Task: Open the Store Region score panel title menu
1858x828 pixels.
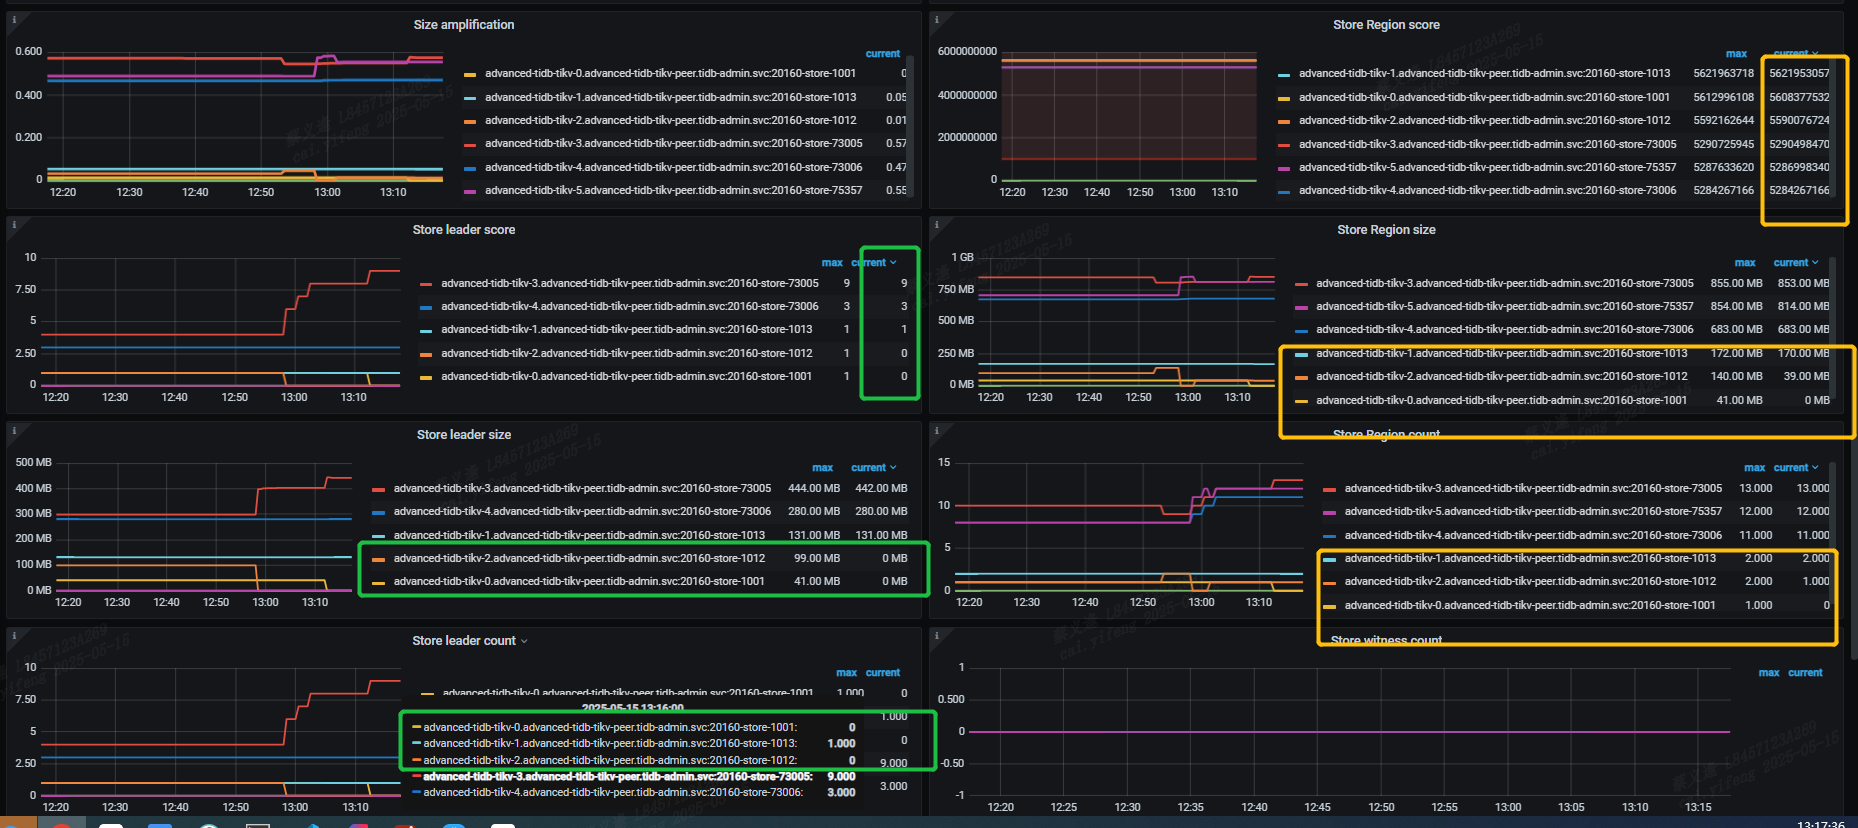Action: tap(1386, 25)
